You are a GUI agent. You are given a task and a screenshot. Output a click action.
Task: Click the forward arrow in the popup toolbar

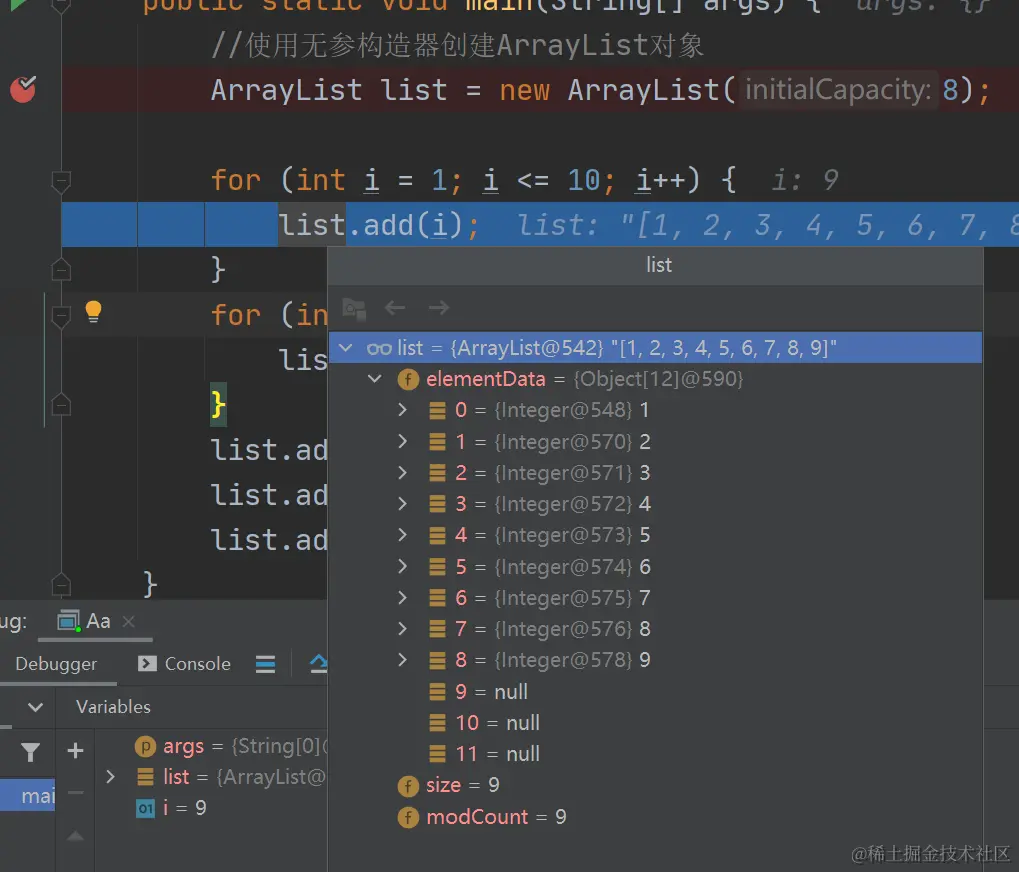tap(439, 307)
